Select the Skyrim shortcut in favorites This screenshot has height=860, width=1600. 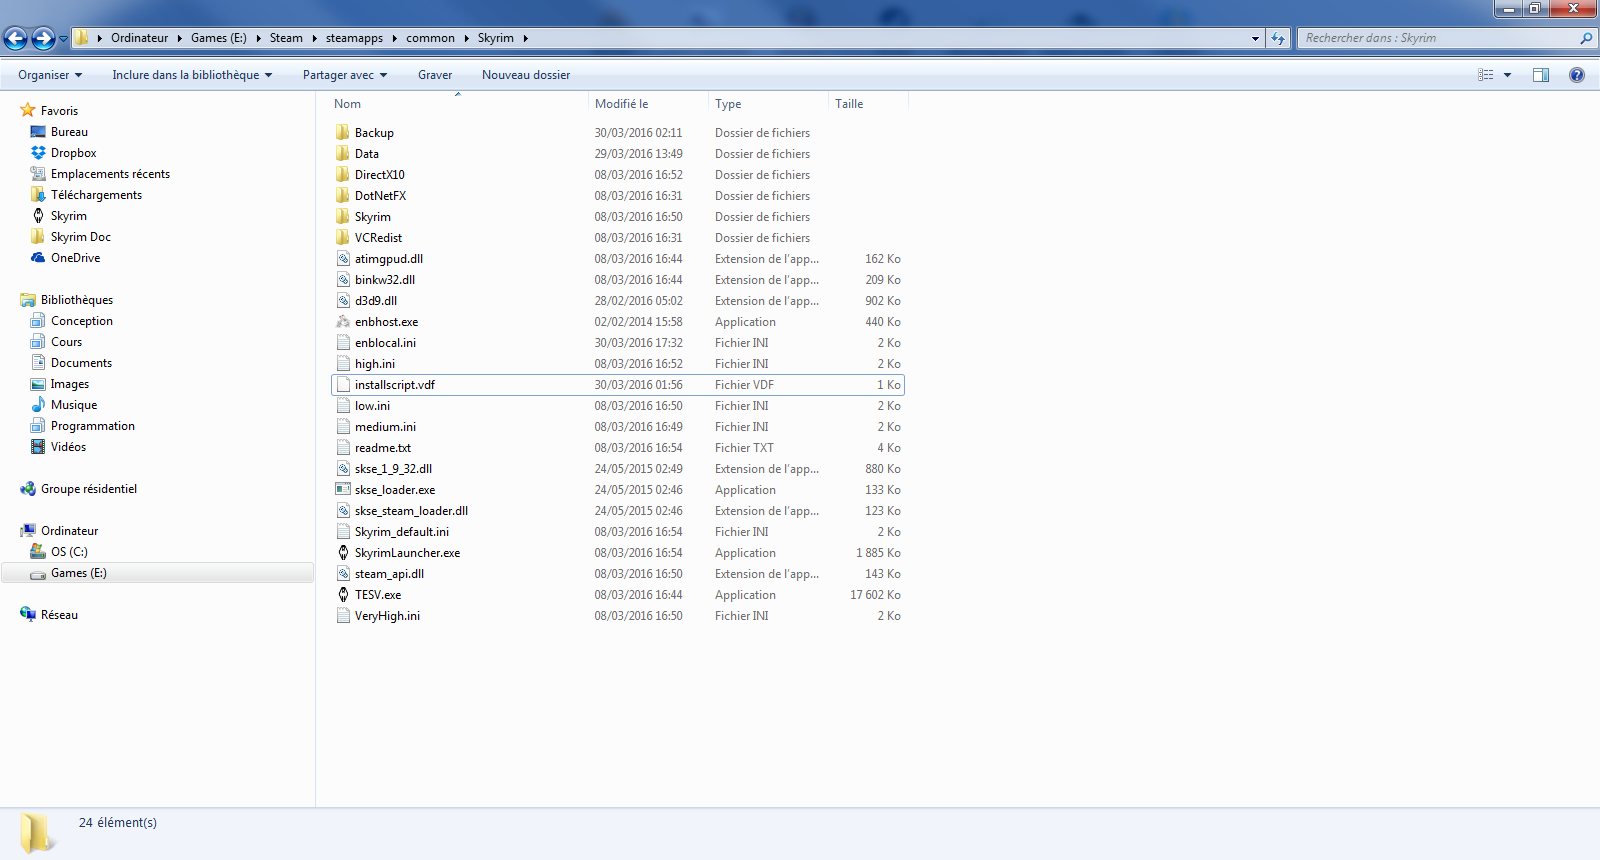(x=68, y=216)
